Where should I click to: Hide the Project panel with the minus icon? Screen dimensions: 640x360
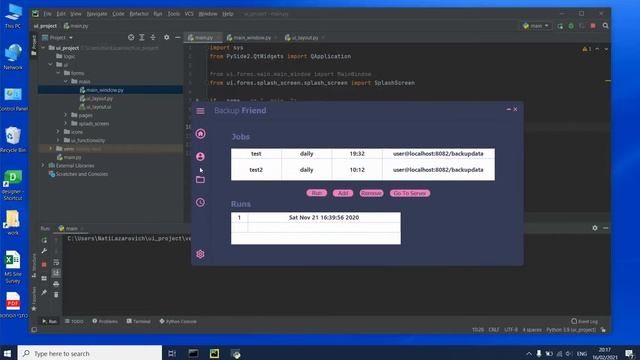(178, 38)
